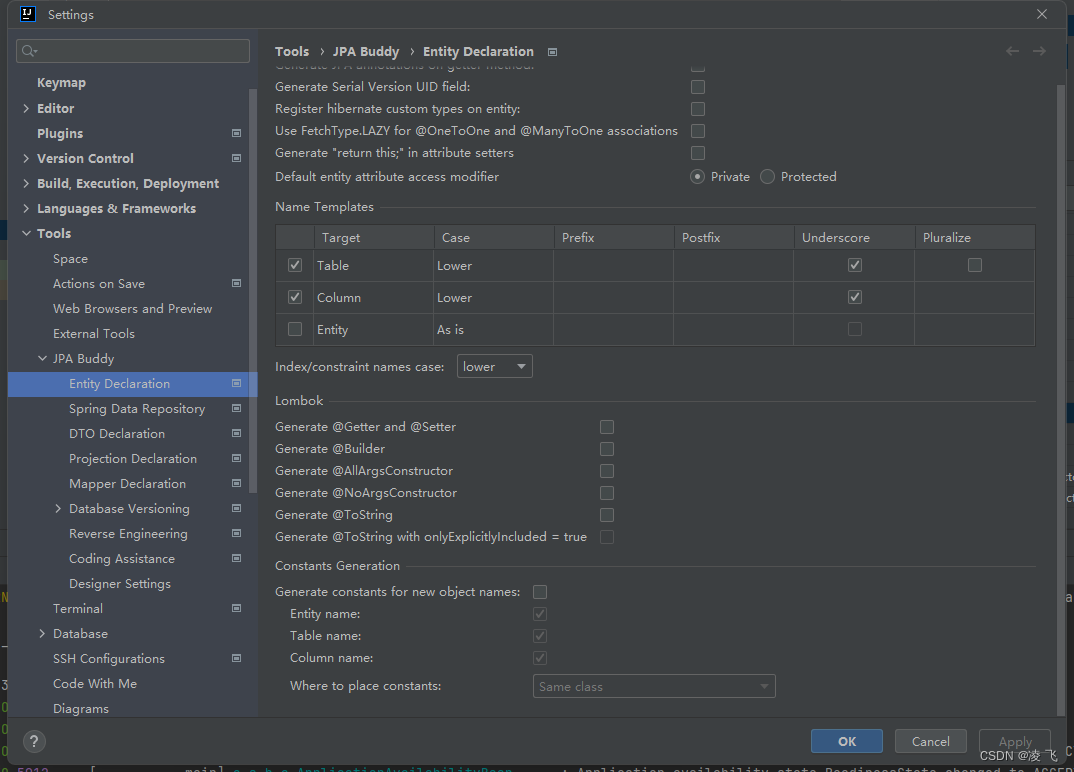Enable Generate @AllArgsConstructor checkbox
Screen dimensions: 1074x772
coord(607,471)
